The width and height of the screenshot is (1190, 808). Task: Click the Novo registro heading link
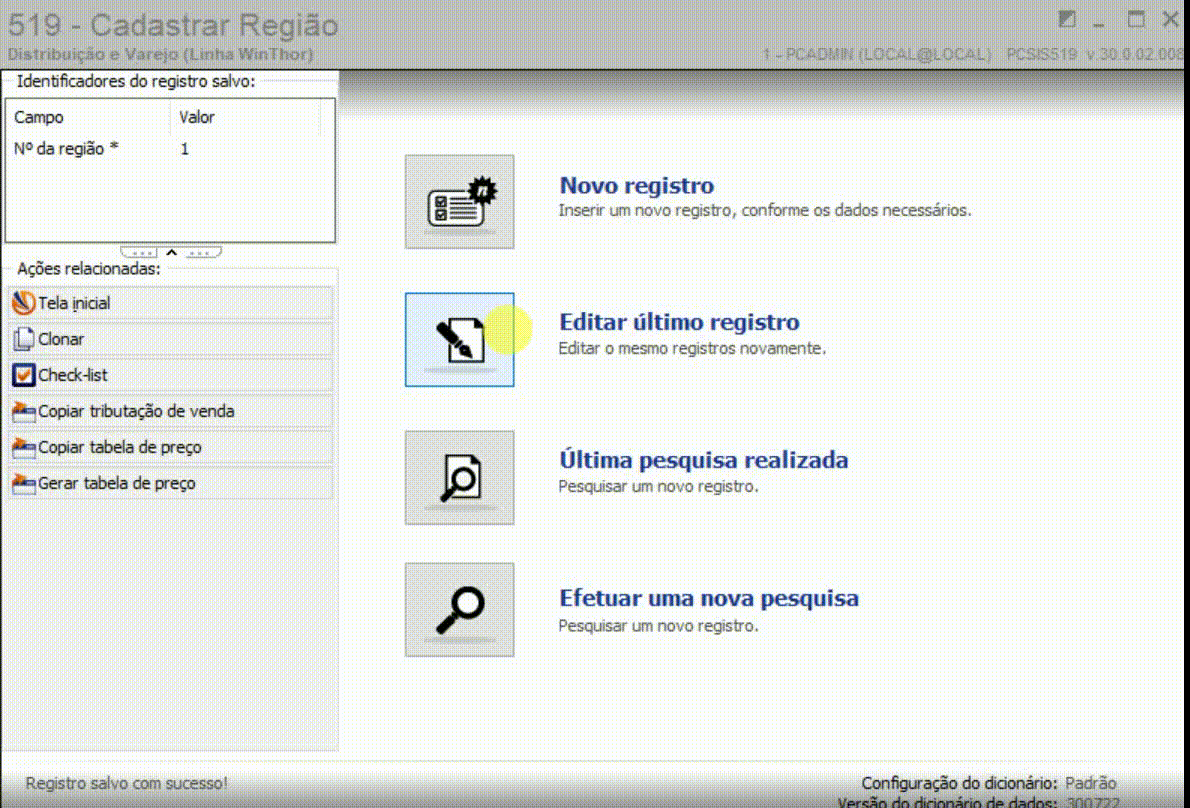tap(637, 186)
